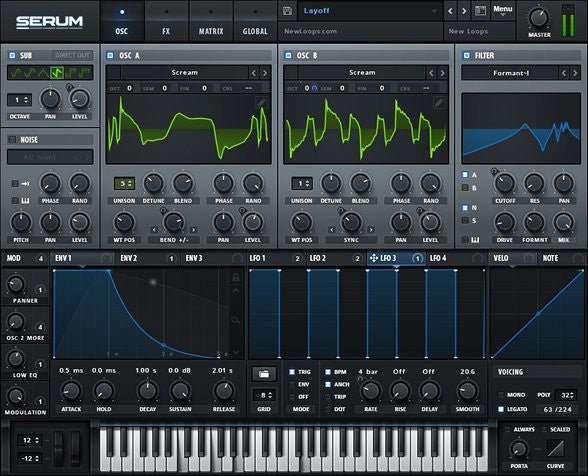Toggle filter routing for oscillator B

click(x=465, y=188)
